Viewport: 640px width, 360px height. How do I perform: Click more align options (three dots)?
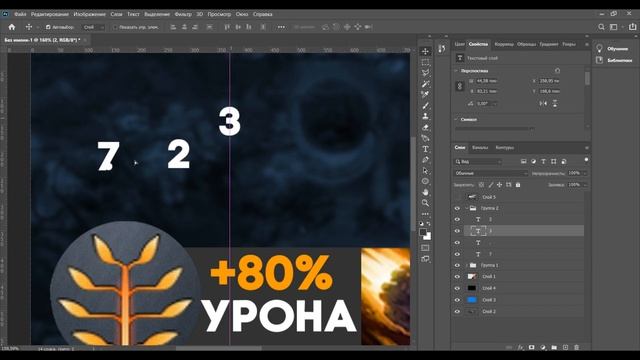point(281,27)
